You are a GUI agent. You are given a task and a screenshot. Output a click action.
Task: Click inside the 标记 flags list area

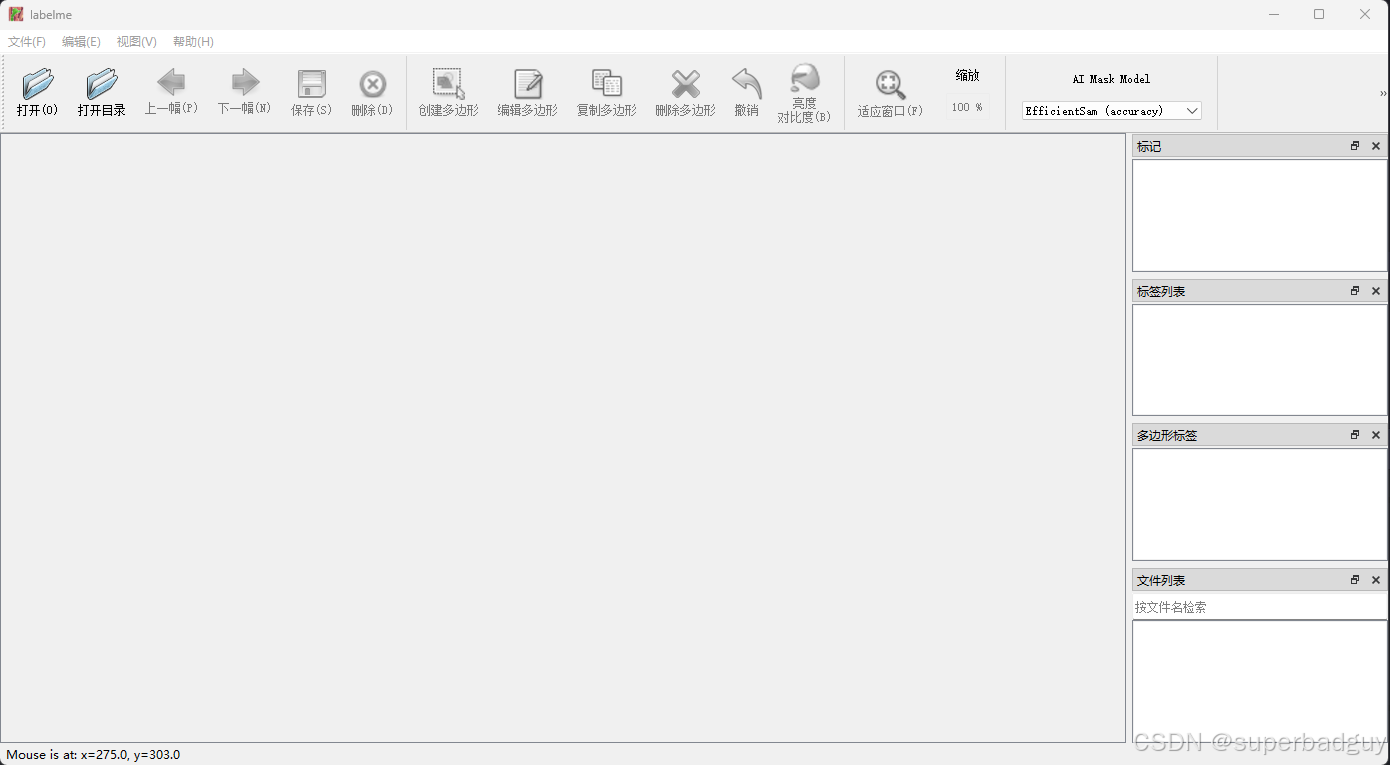(x=1260, y=215)
